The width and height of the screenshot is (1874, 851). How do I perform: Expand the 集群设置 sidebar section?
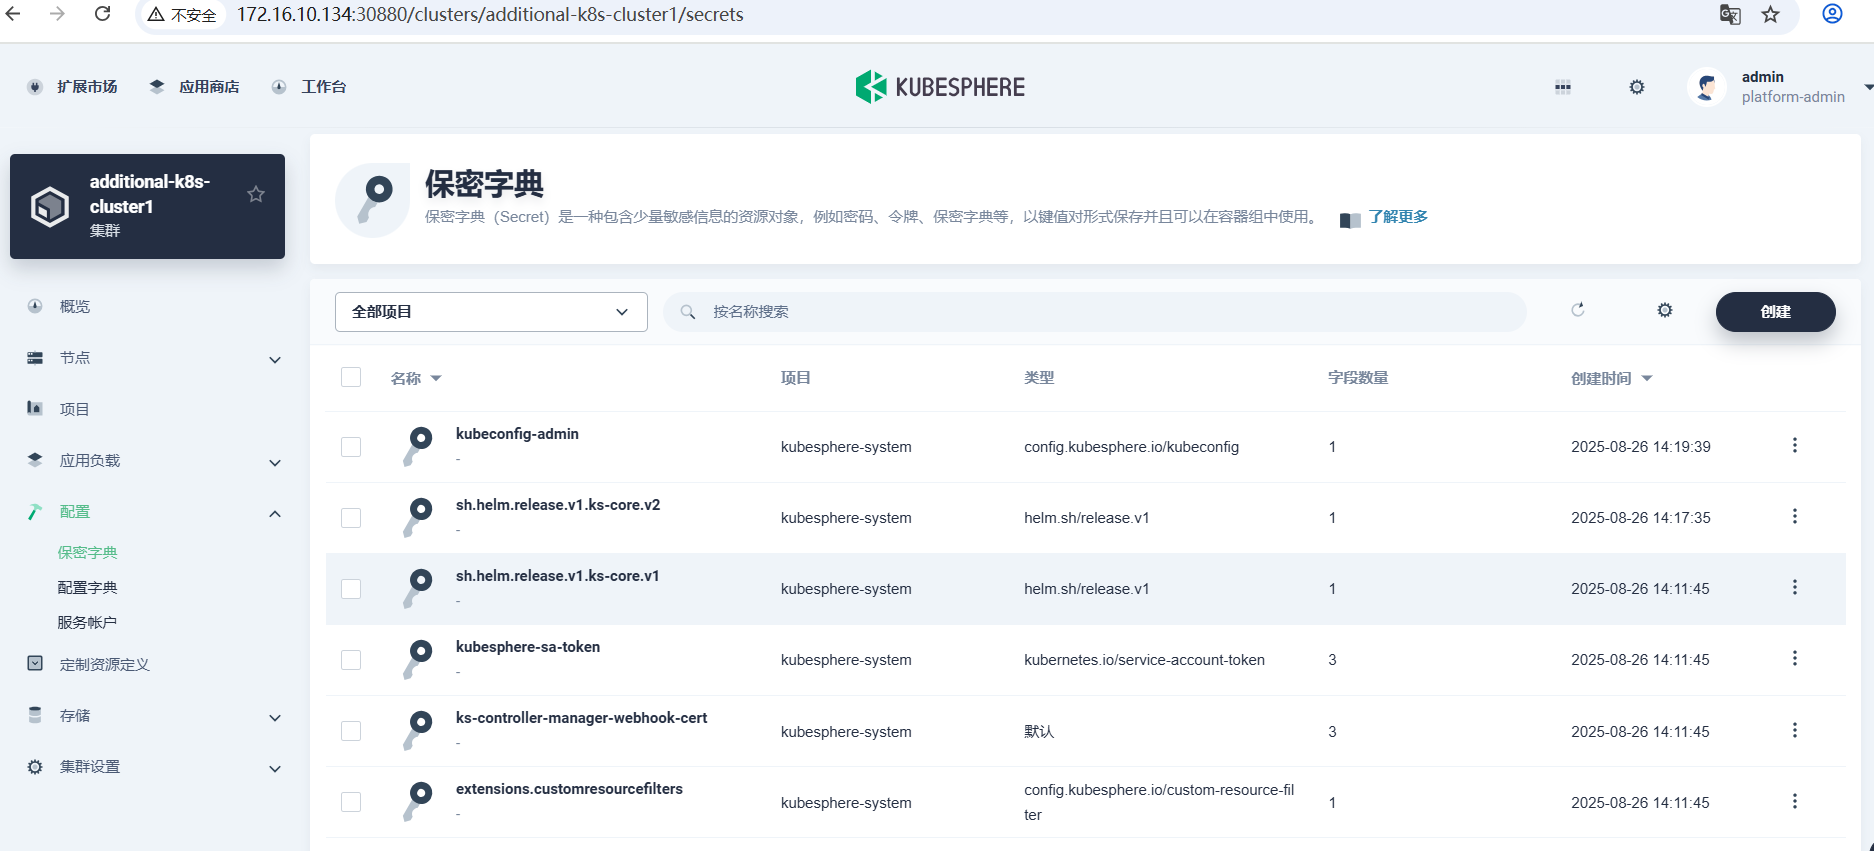pos(275,769)
